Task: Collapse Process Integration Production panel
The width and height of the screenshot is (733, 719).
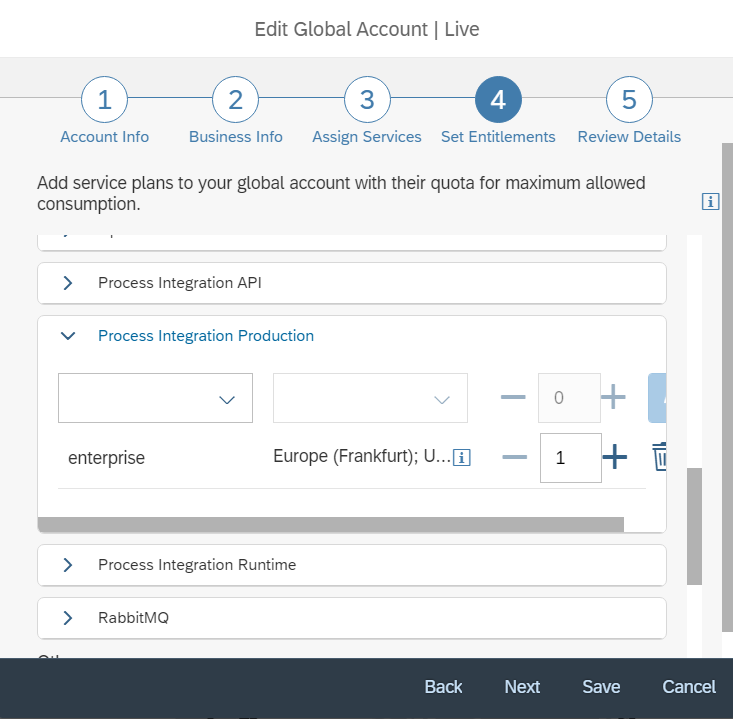Action: point(68,336)
